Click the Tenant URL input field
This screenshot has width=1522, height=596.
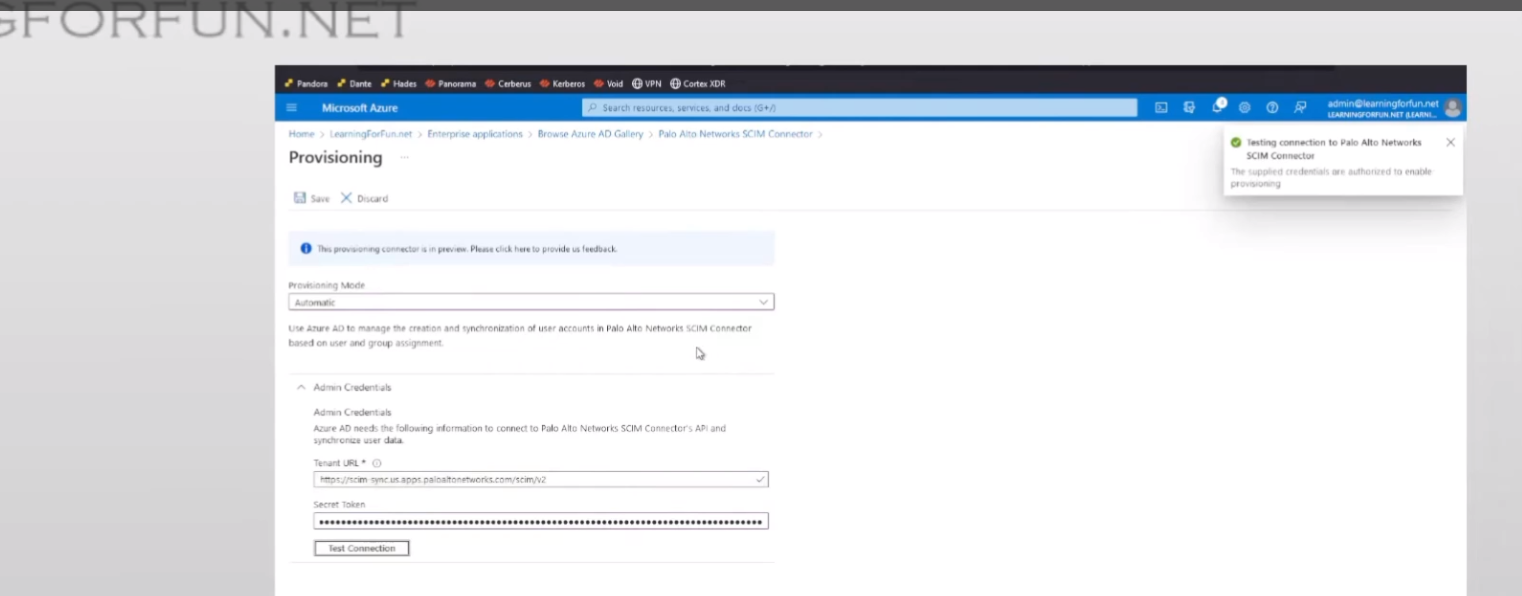pos(541,480)
